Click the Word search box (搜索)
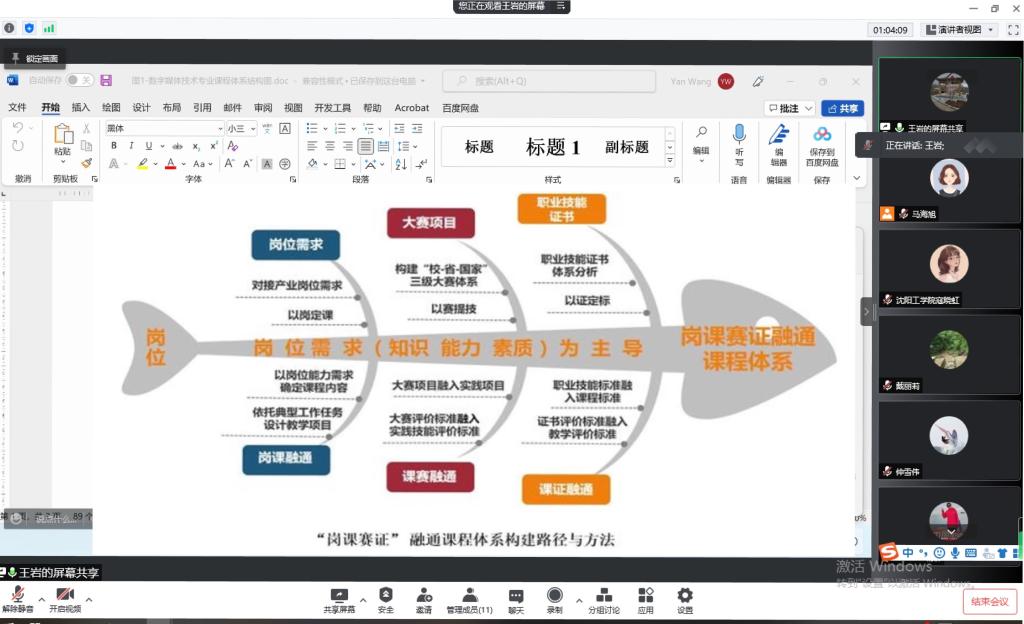This screenshot has width=1024, height=624. point(549,81)
